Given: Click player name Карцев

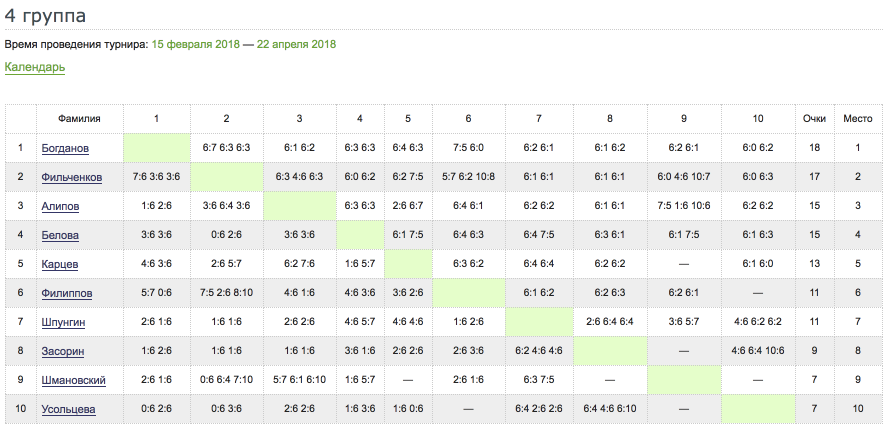Looking at the screenshot, I should point(60,264).
